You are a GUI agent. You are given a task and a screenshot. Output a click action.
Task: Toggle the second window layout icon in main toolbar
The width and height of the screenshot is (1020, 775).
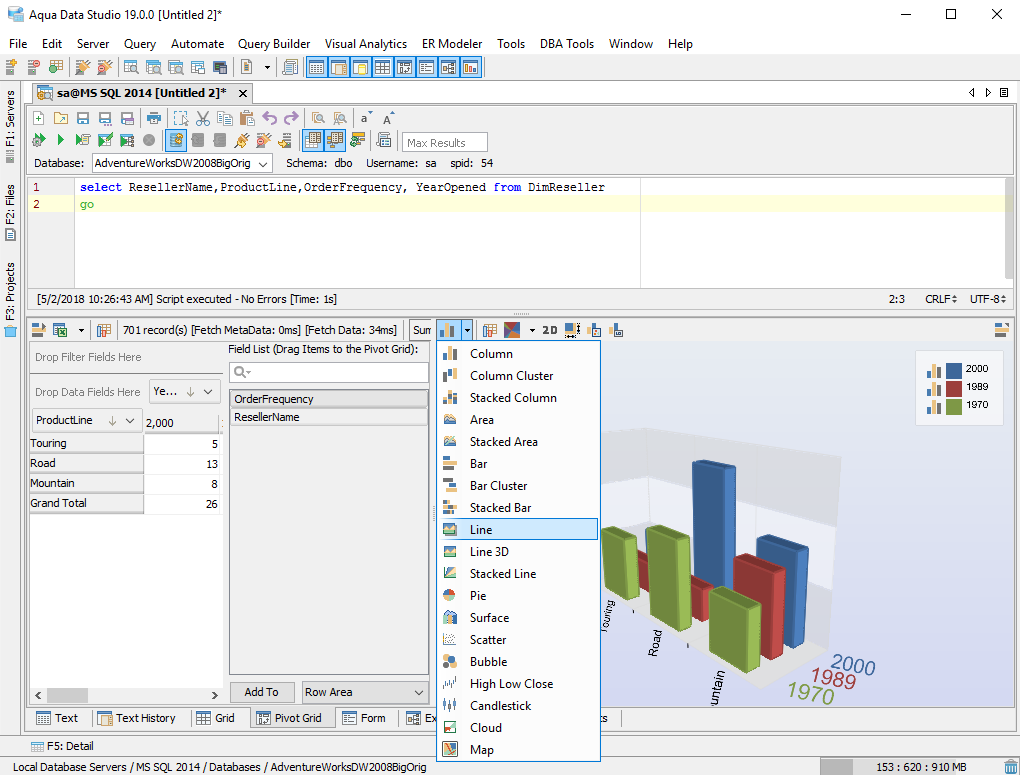(339, 67)
